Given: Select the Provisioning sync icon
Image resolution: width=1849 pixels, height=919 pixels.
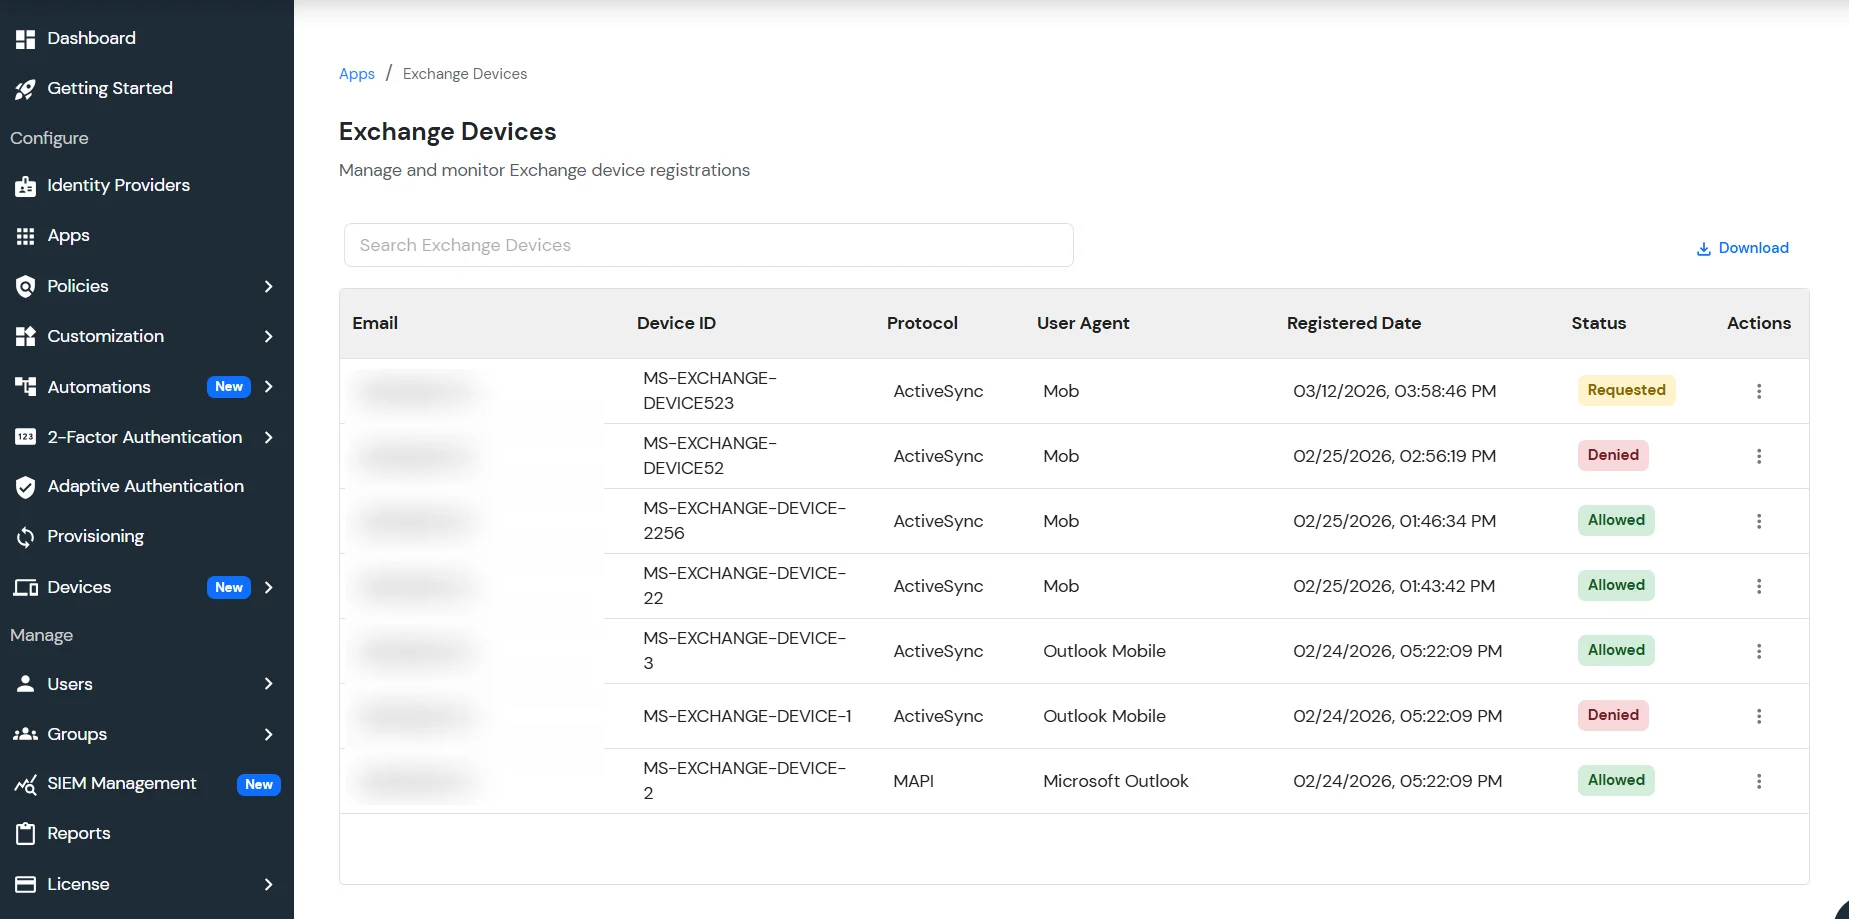Looking at the screenshot, I should (x=26, y=536).
